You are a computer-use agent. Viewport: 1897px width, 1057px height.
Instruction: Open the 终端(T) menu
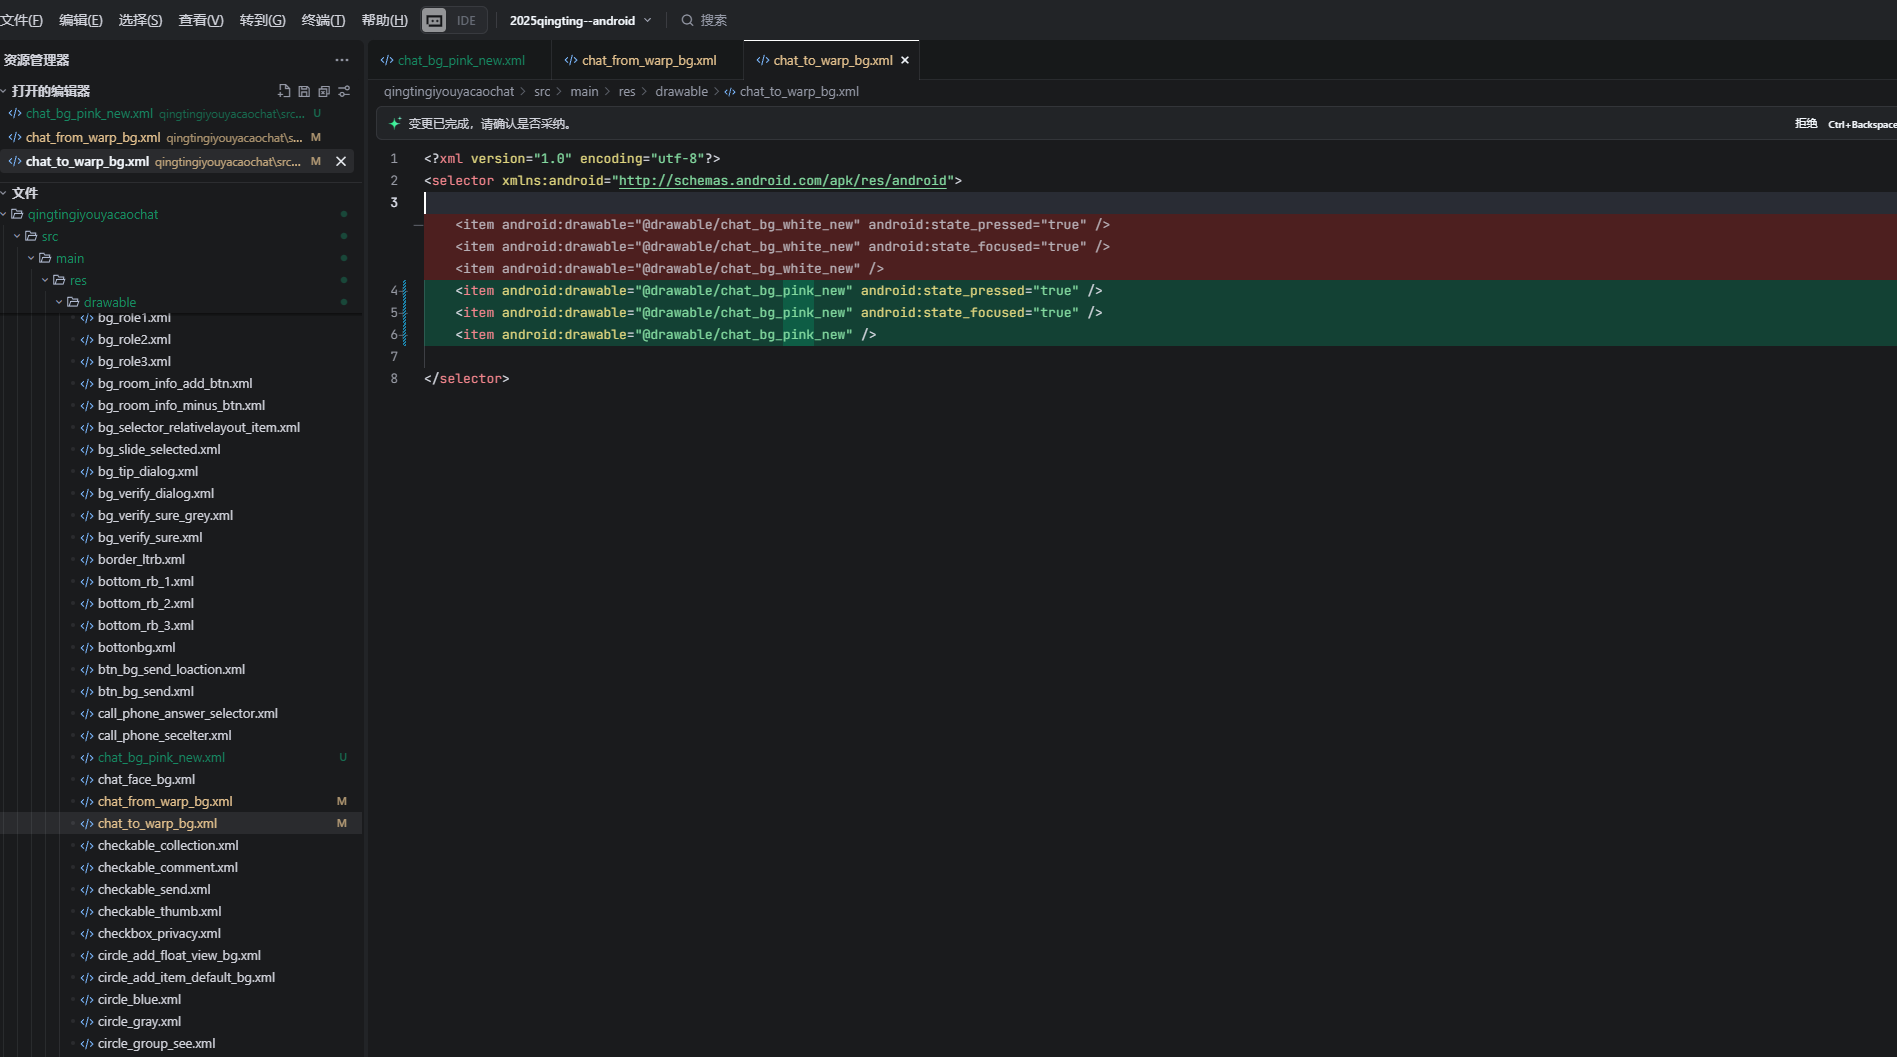323,20
